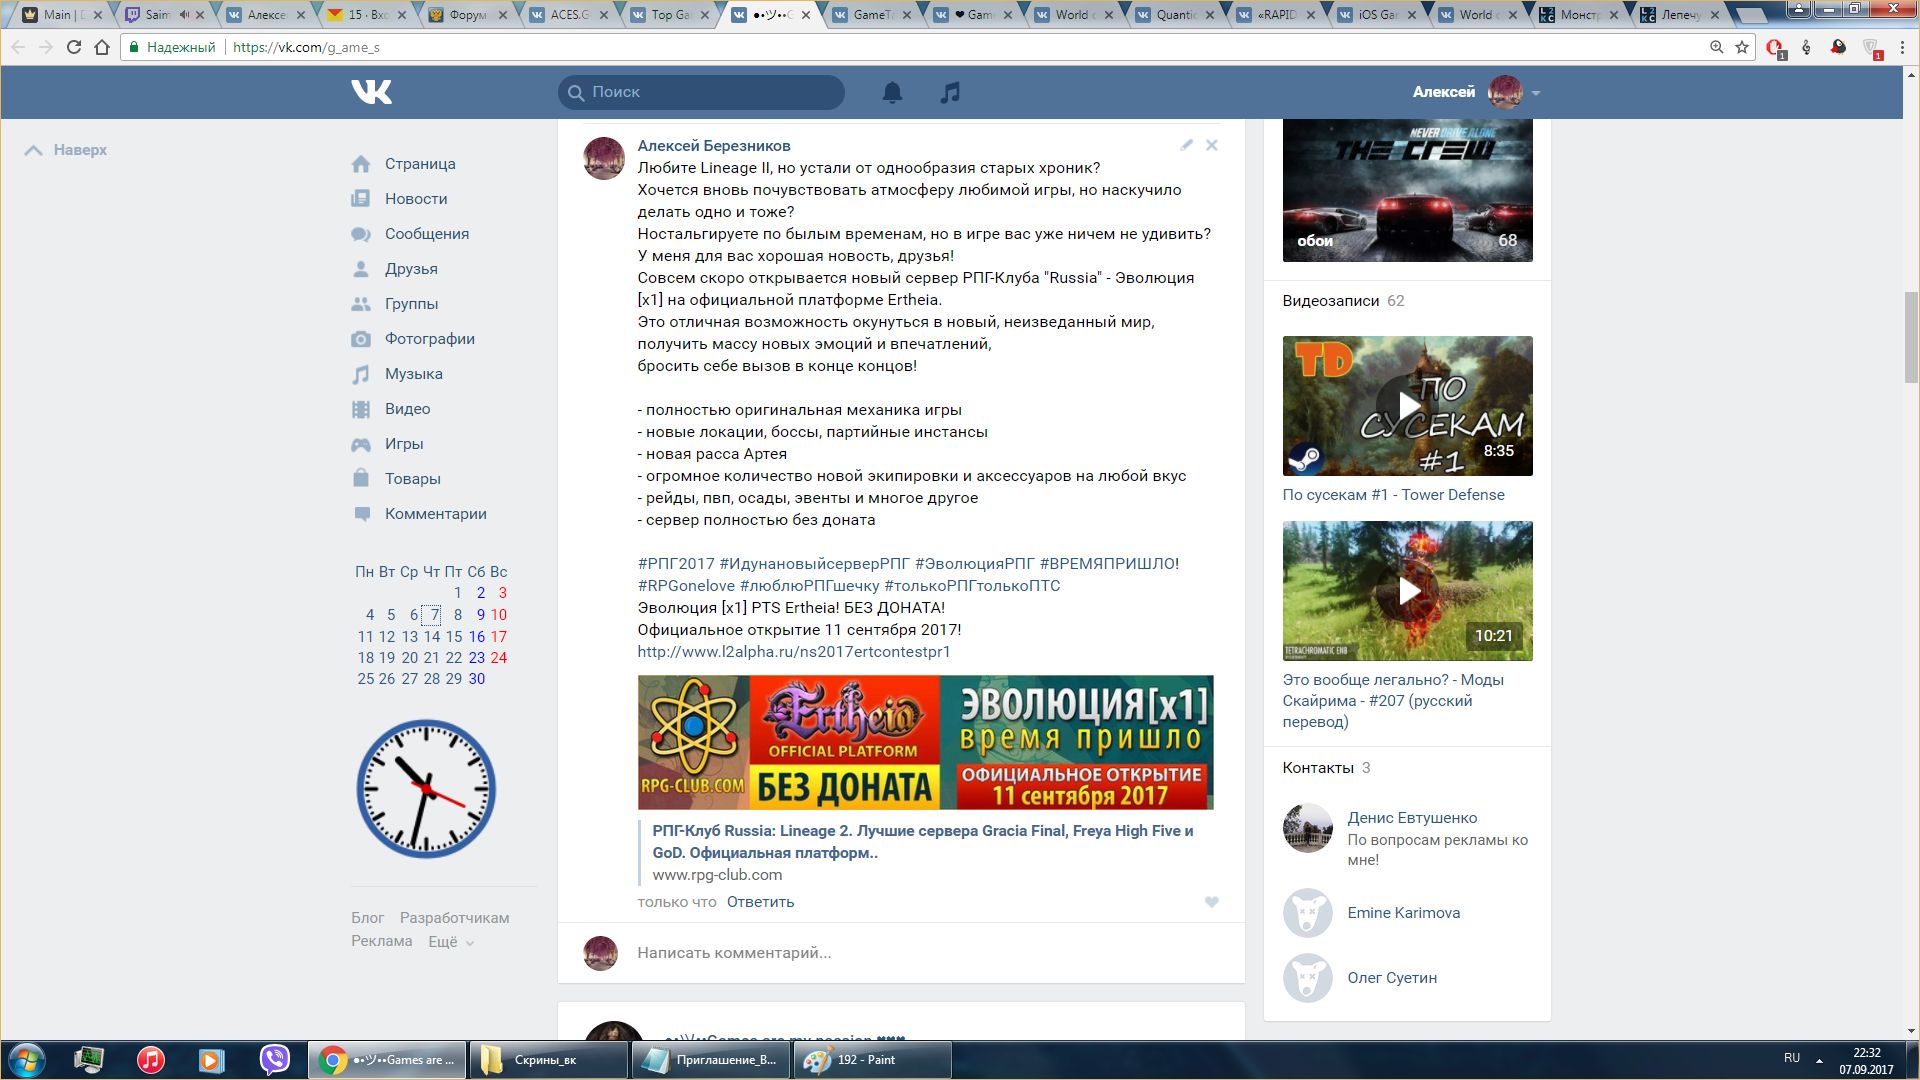
Task: Click the Игры gamepad icon
Action: click(x=361, y=444)
